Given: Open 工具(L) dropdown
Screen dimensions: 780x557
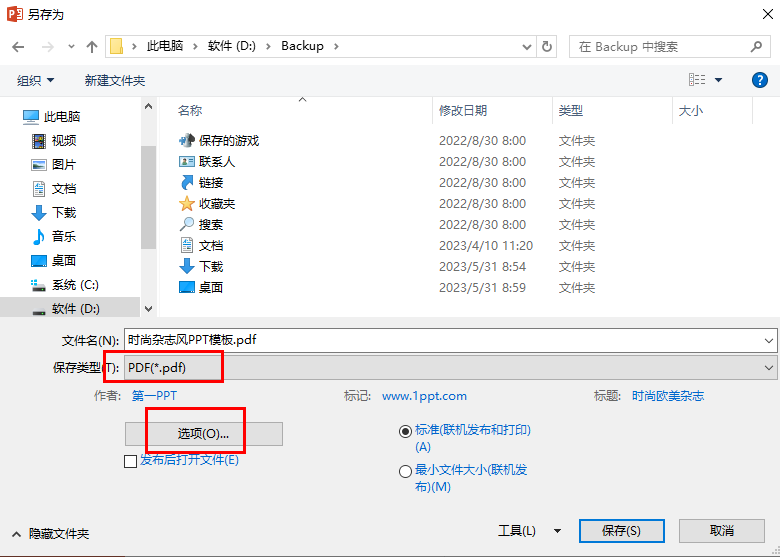Looking at the screenshot, I should 530,531.
